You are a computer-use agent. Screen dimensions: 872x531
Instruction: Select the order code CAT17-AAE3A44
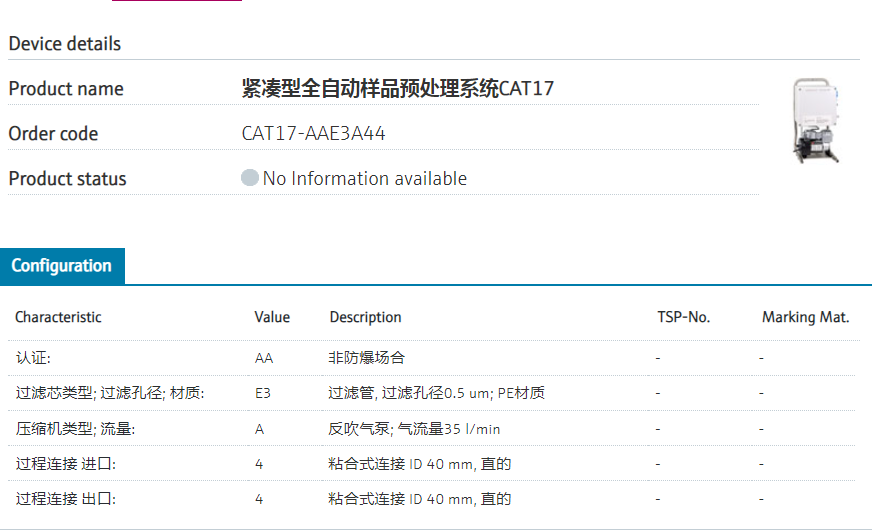tap(314, 134)
